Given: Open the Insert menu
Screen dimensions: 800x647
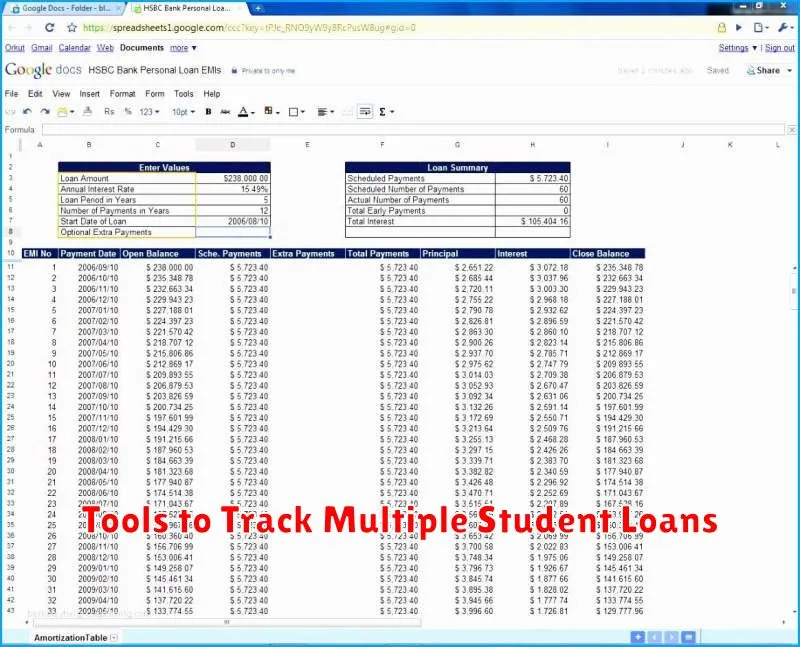Looking at the screenshot, I should 89,94.
